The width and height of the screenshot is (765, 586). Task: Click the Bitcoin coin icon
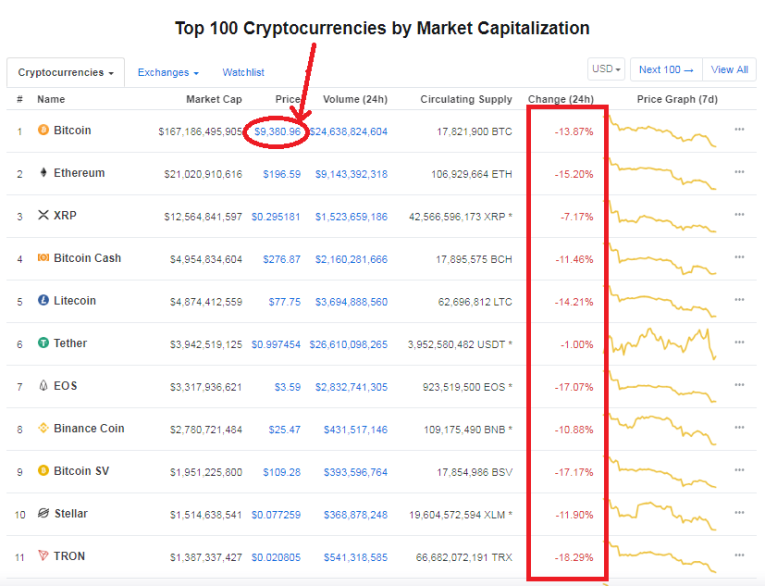(43, 130)
